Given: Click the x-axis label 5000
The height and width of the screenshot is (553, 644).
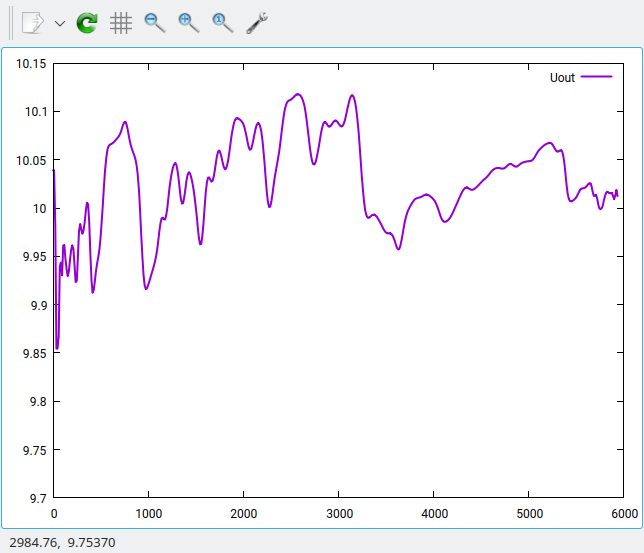Looking at the screenshot, I should (529, 514).
